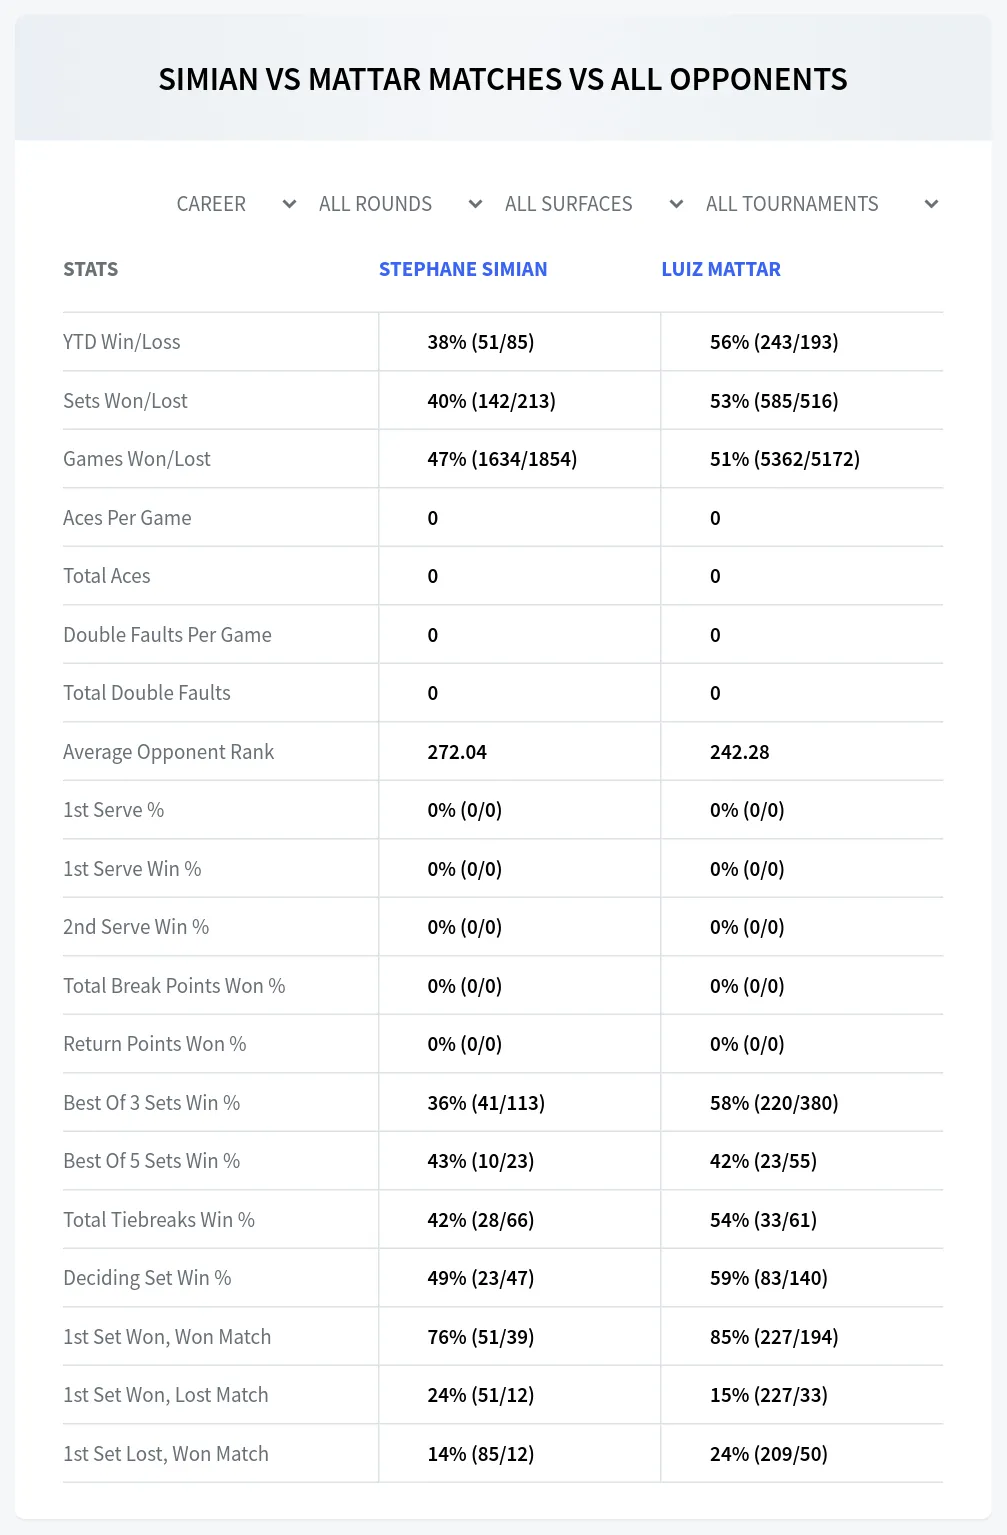The height and width of the screenshot is (1535, 1007).
Task: Click the chevron arrow next to ALL ROUNDS
Action: pos(475,204)
